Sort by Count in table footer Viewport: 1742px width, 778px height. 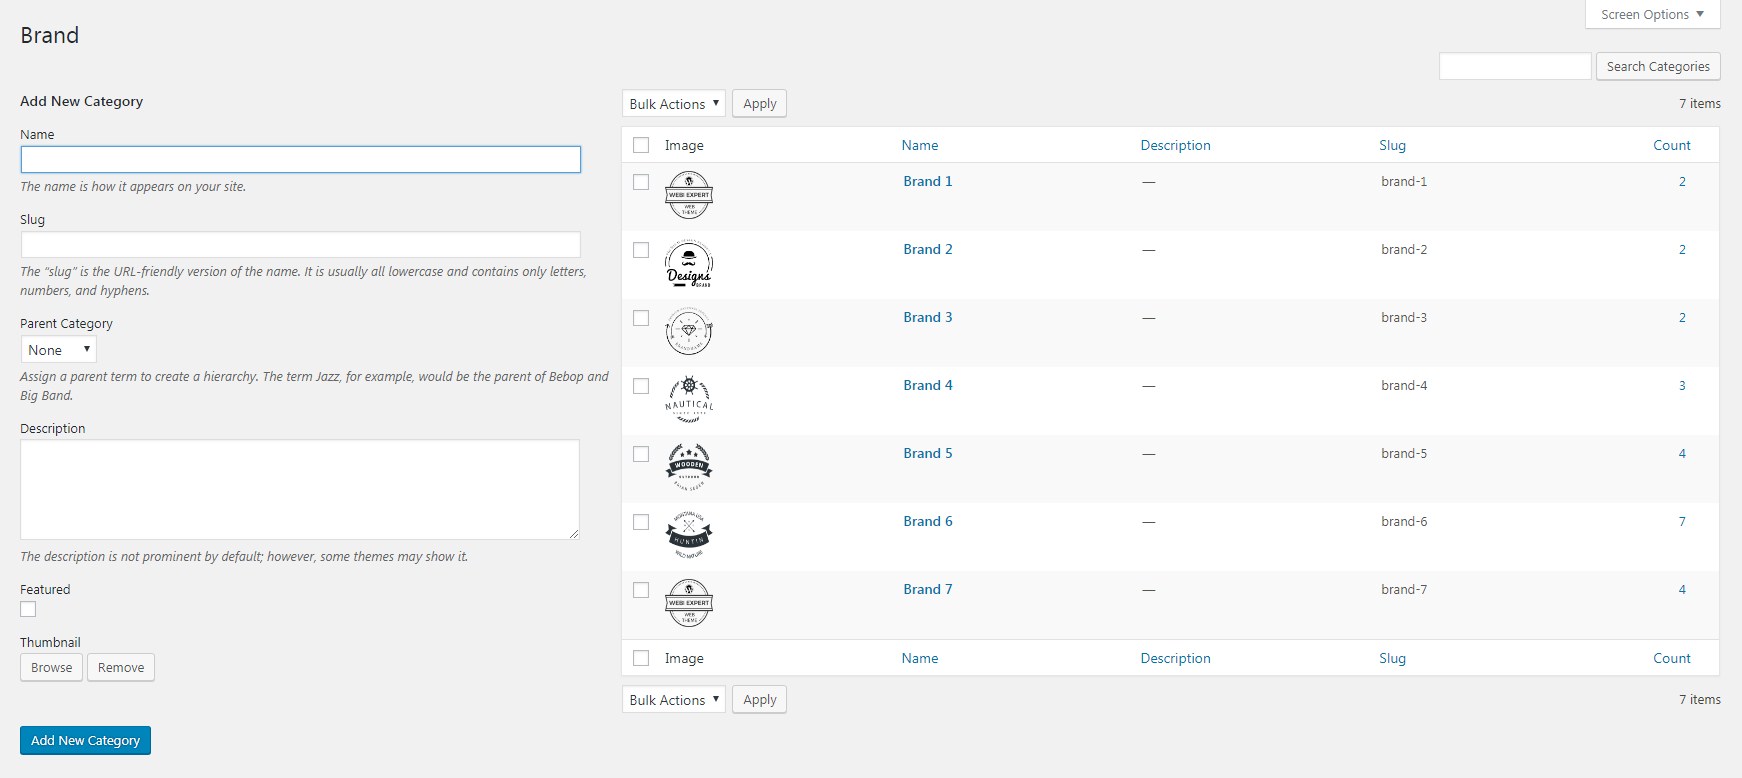pos(1672,658)
